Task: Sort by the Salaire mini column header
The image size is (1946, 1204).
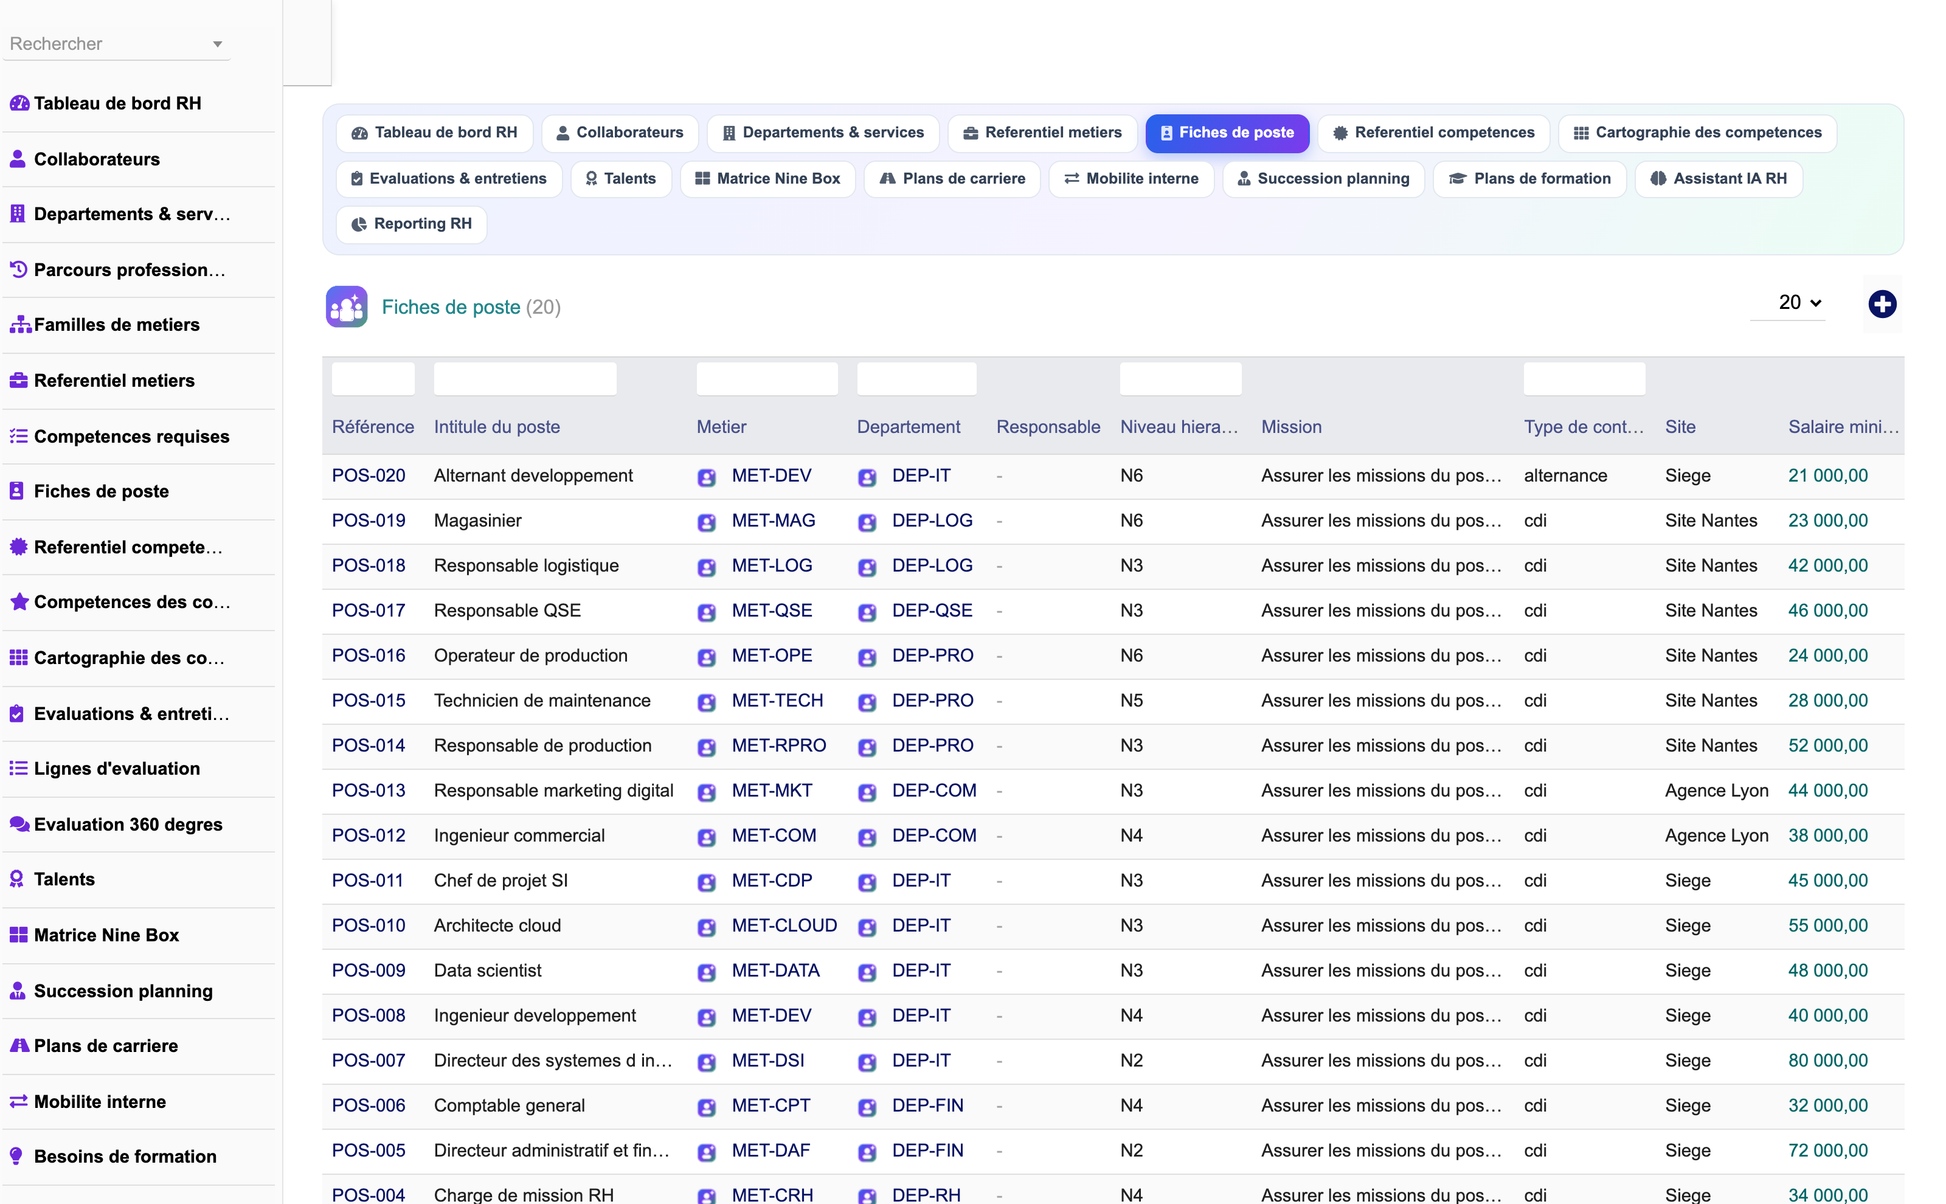Action: click(1843, 427)
